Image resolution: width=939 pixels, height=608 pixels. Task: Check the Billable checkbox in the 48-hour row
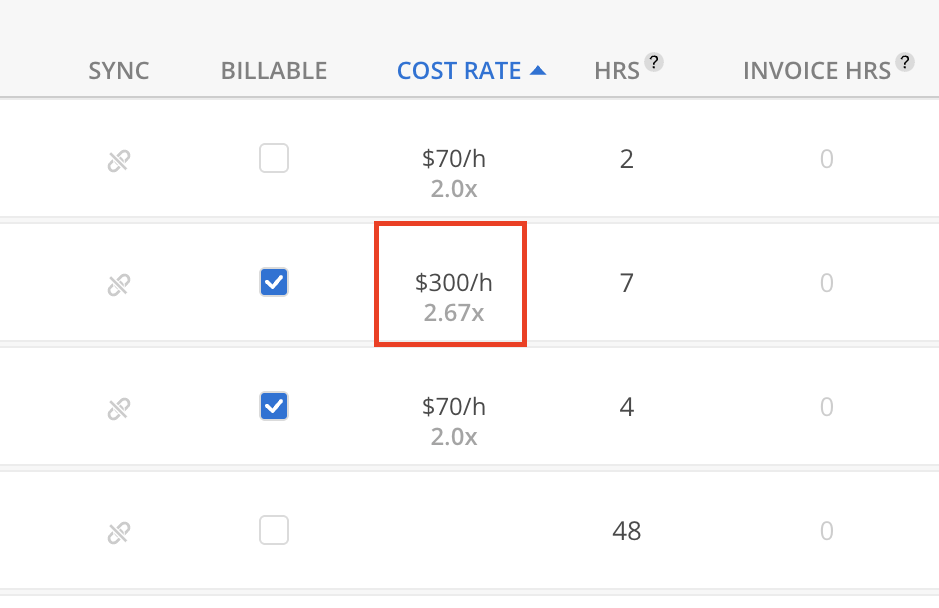point(274,531)
